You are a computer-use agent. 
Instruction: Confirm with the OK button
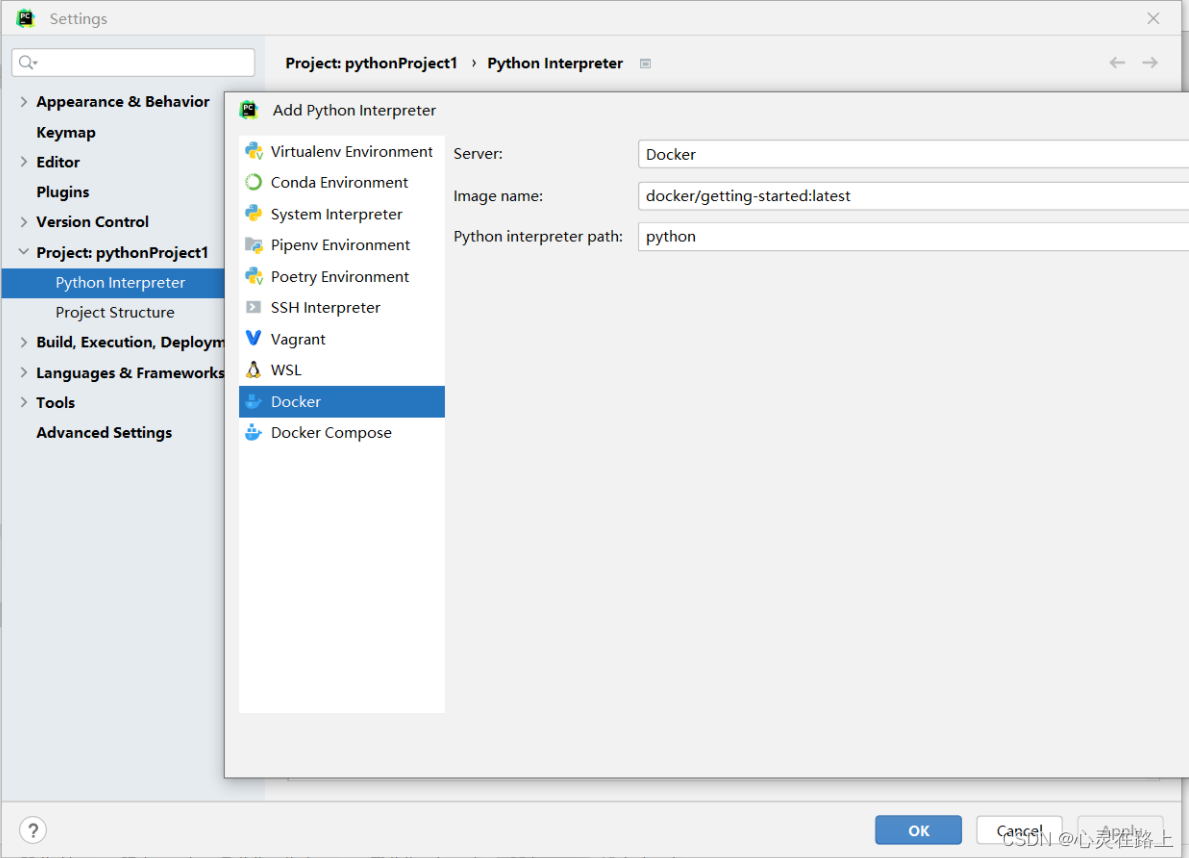(x=918, y=830)
